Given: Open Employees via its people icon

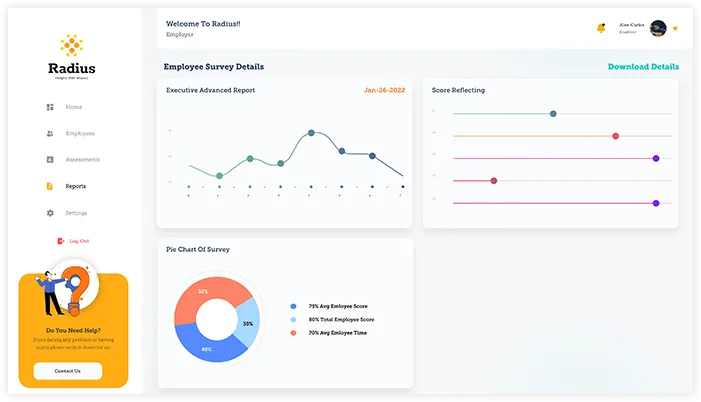Looking at the screenshot, I should pos(50,133).
